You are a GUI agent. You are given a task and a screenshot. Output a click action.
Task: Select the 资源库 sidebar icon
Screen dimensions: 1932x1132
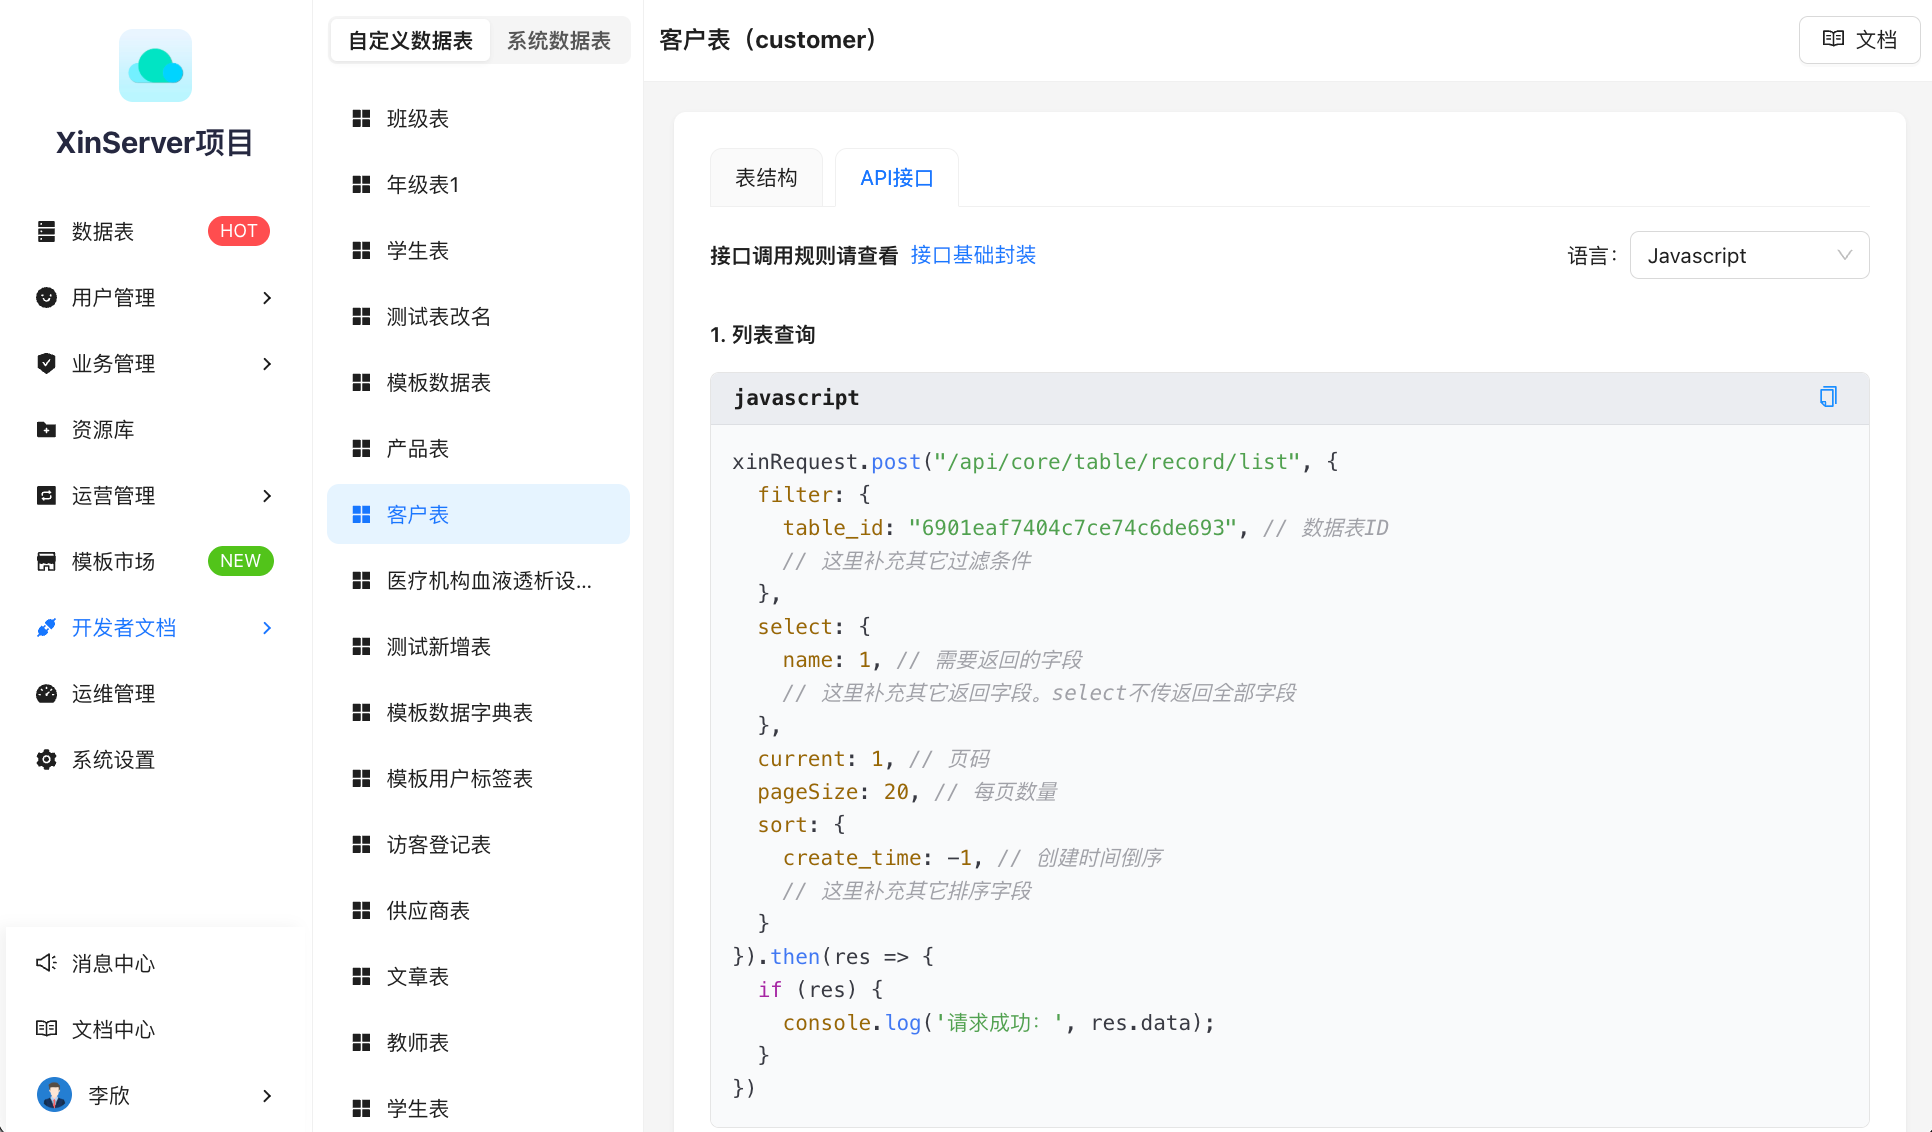pos(101,429)
